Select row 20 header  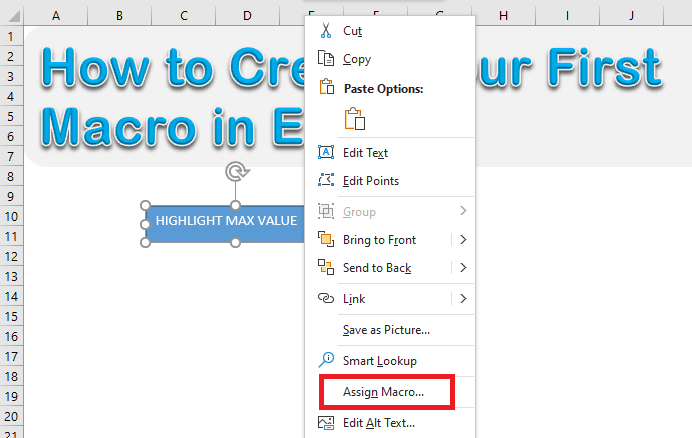click(x=11, y=416)
